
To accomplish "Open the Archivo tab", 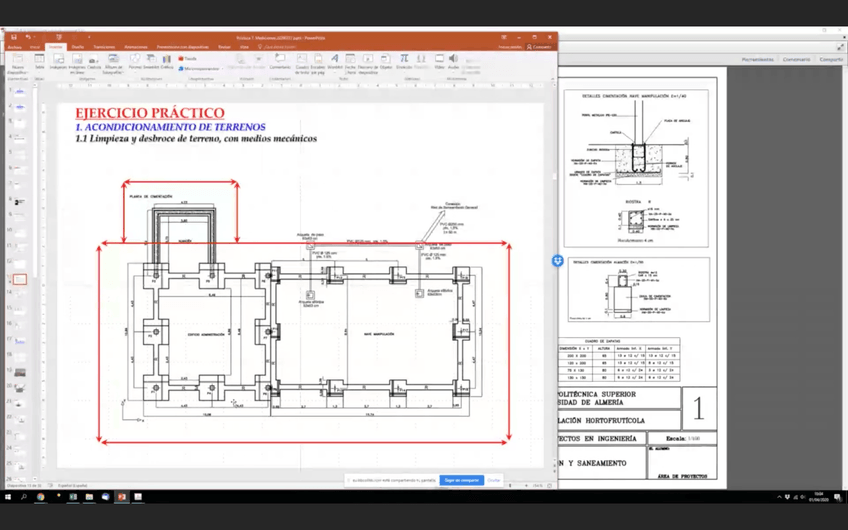I will coord(14,47).
